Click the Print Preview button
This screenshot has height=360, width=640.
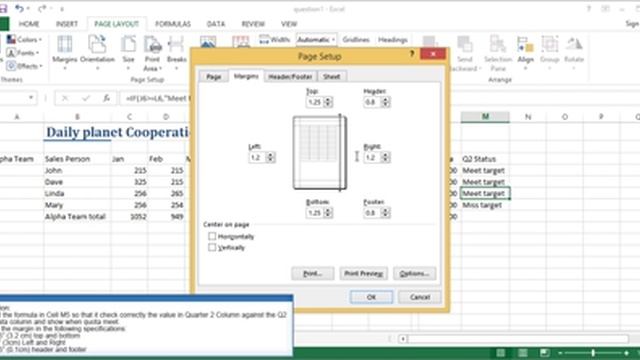(363, 273)
